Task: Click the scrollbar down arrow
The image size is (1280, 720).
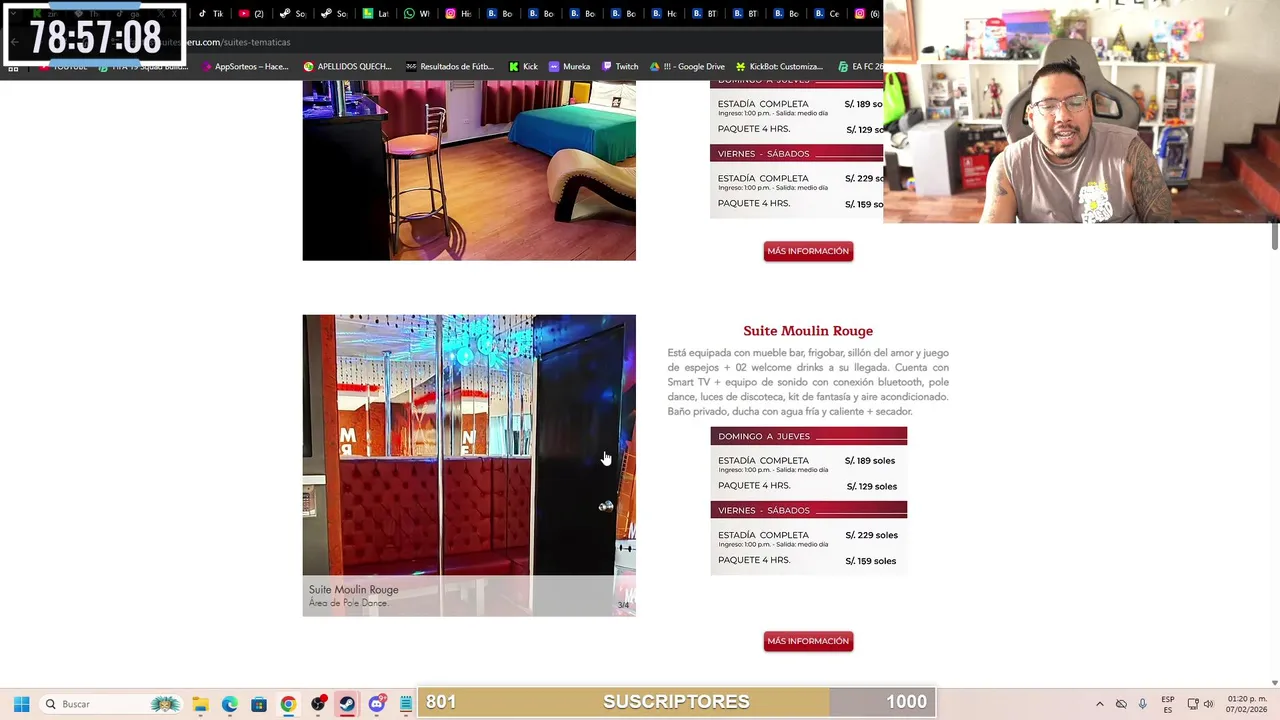Action: coord(1275,683)
